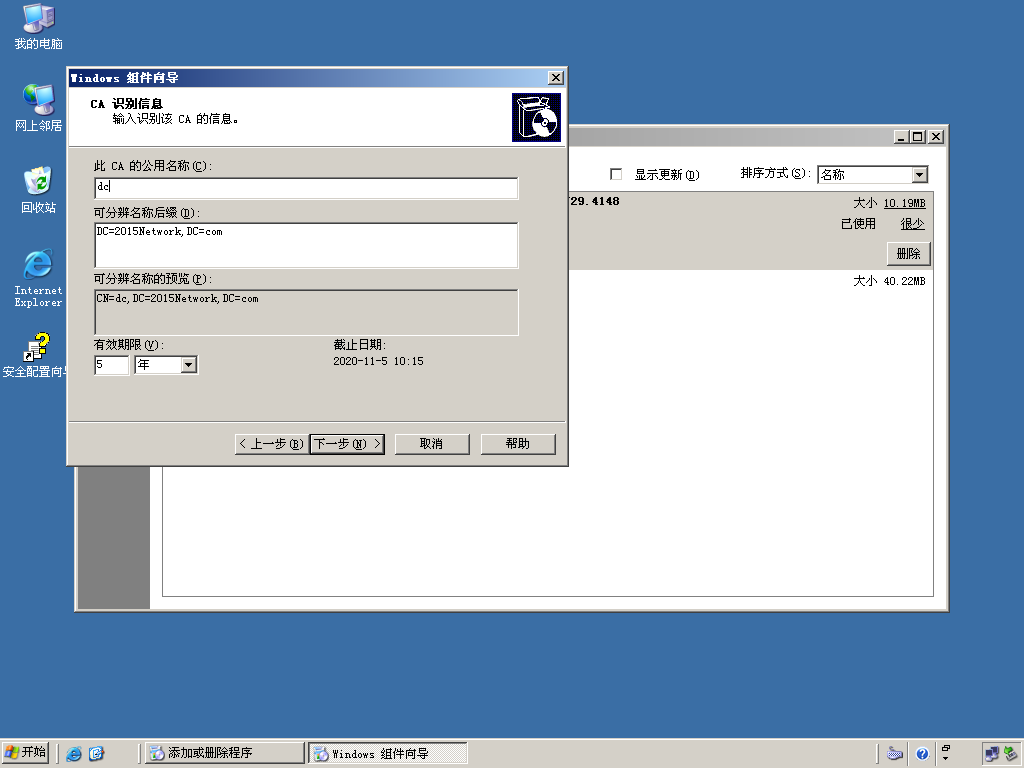
Task: Click the 40.22MB size entry
Action: tap(904, 281)
